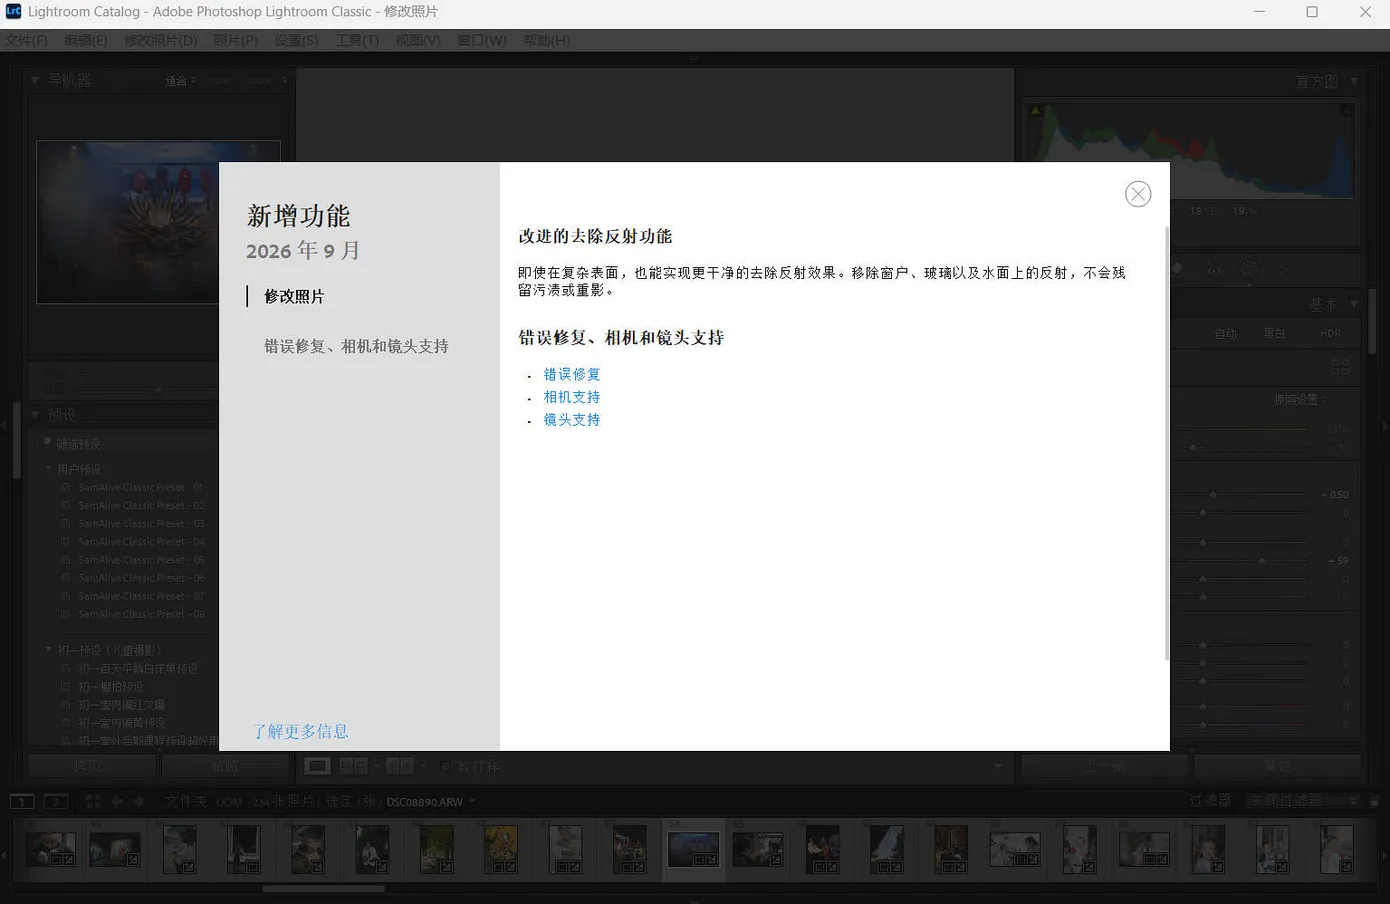
Task: Collapse the 导航器 panel triangle
Action: (35, 80)
